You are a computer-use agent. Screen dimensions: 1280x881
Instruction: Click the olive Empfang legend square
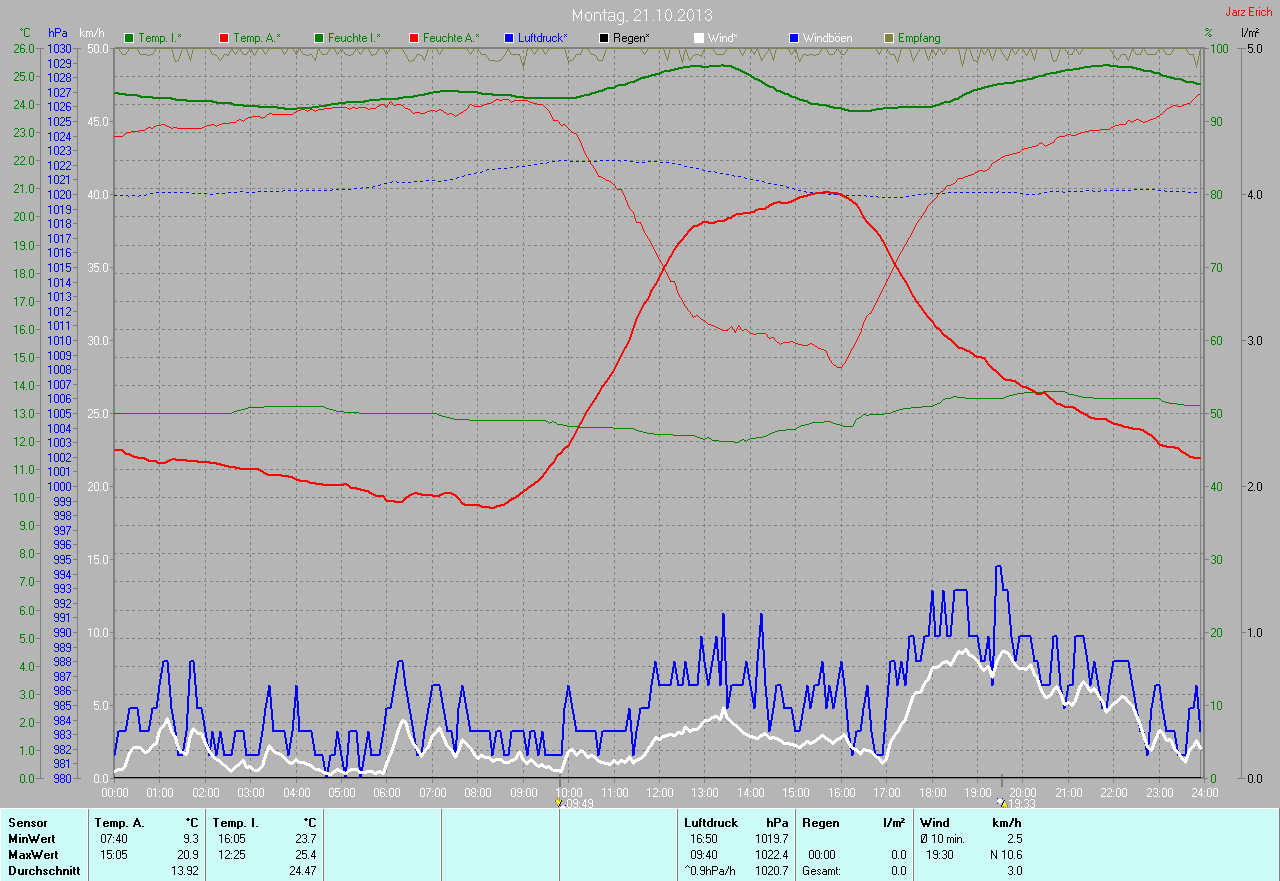click(x=888, y=38)
